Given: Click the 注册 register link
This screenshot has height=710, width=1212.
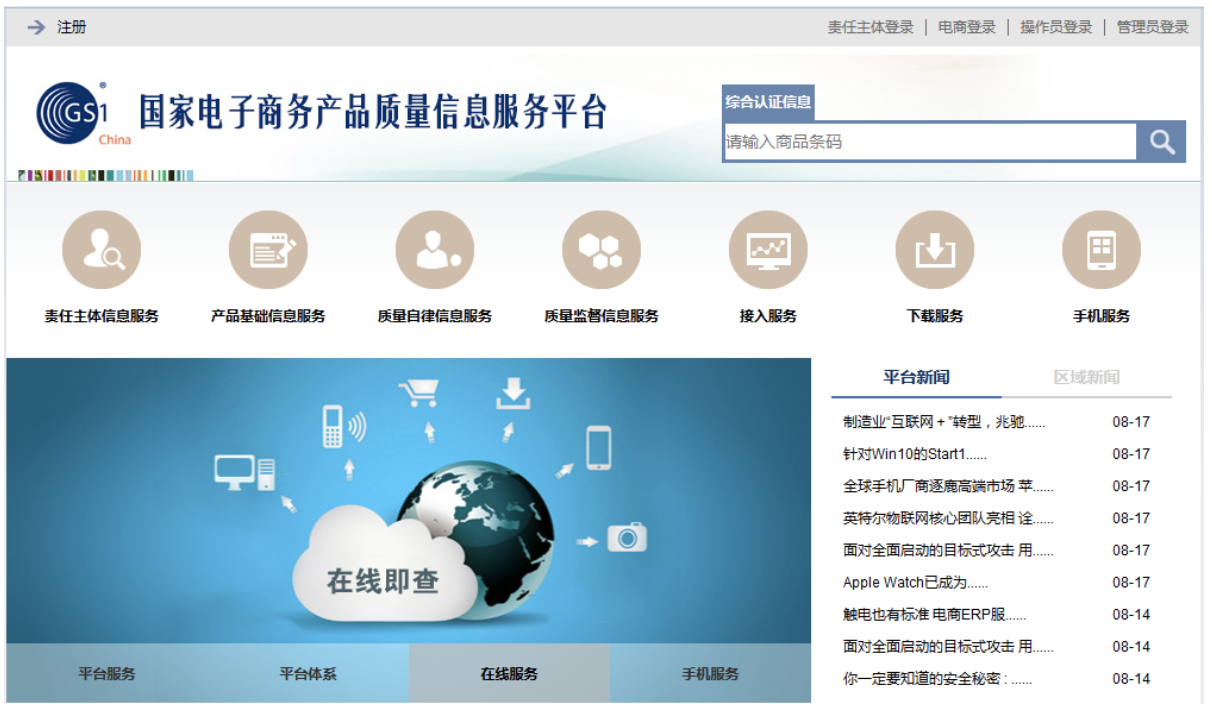Looking at the screenshot, I should point(71,27).
